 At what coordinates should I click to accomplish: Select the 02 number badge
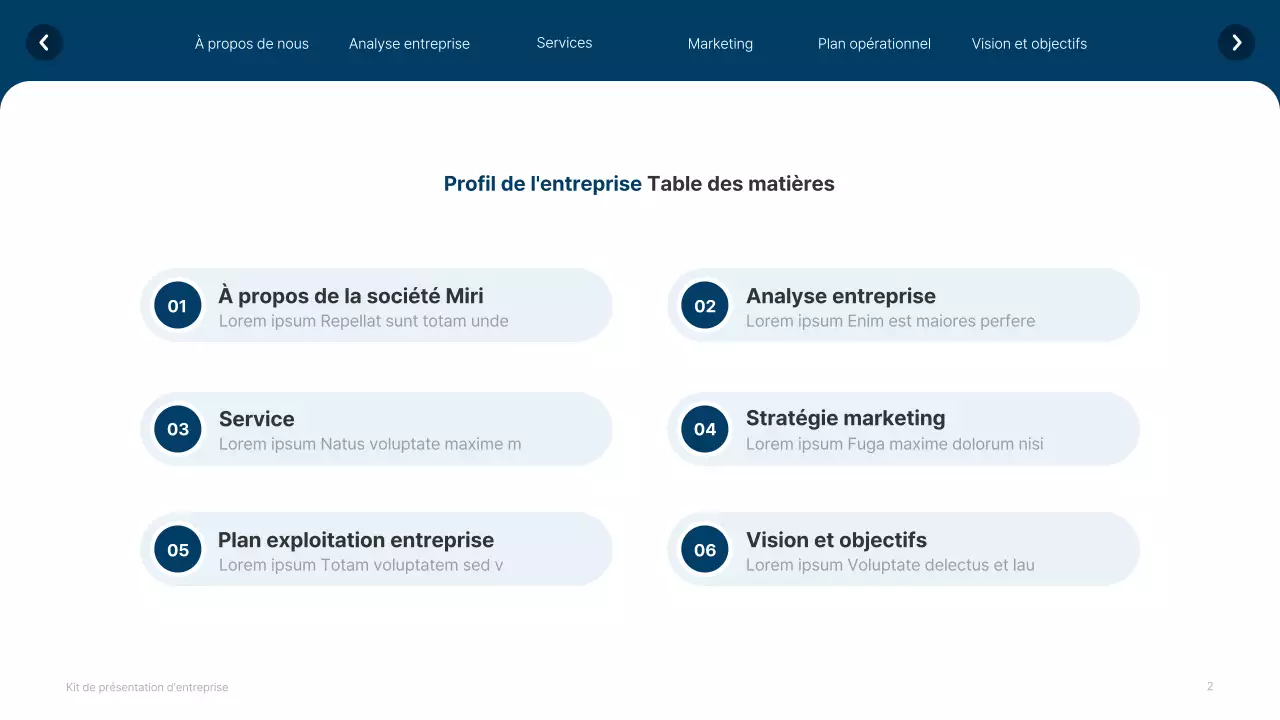(704, 305)
